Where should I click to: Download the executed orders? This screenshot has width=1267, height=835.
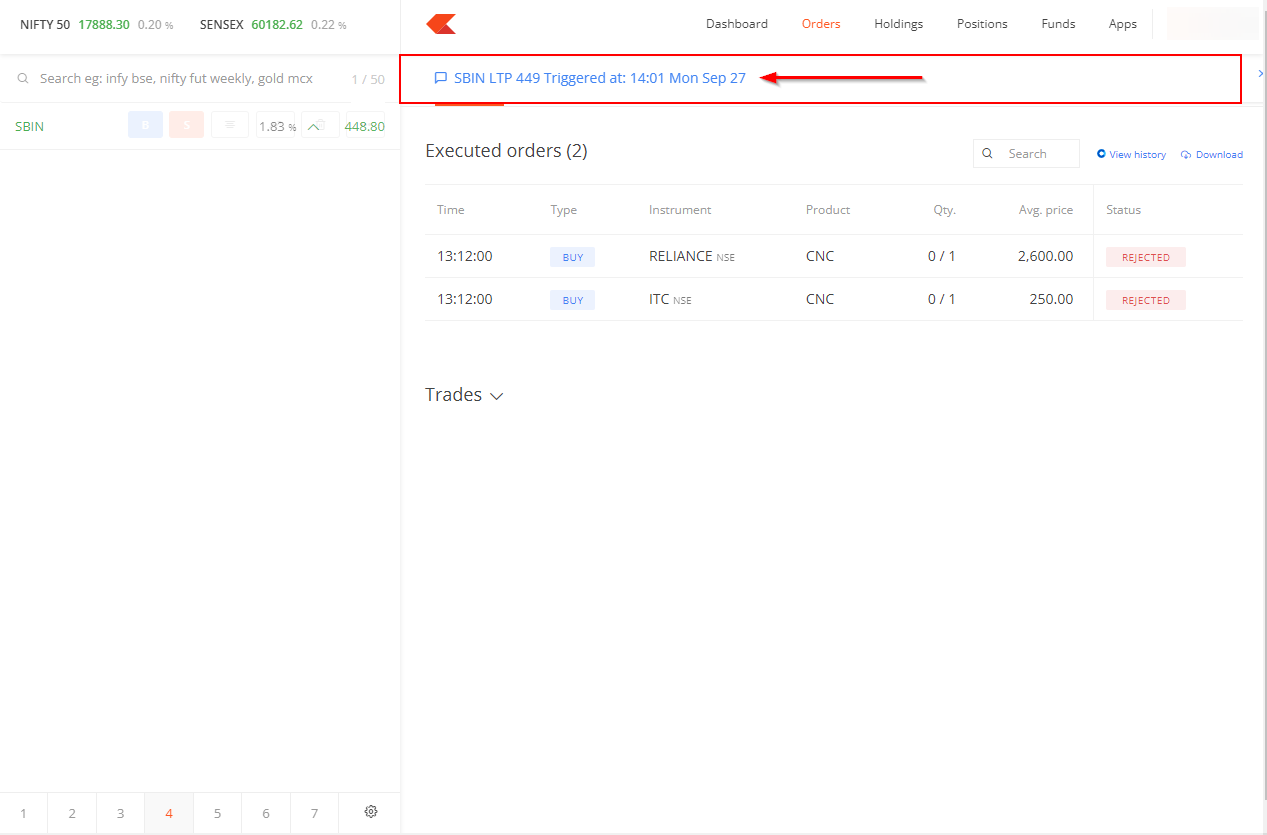[x=1212, y=154]
